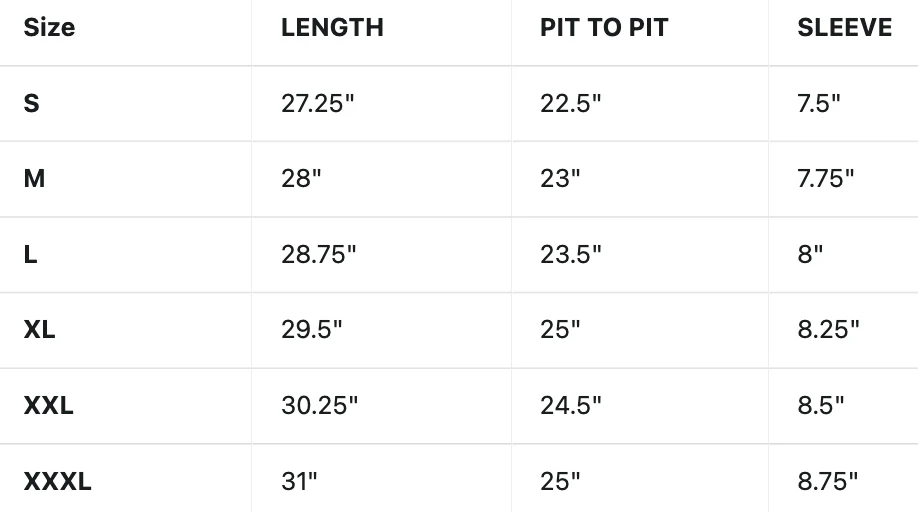Select the XXXL size row label
This screenshot has height=512, width=918.
[x=57, y=482]
